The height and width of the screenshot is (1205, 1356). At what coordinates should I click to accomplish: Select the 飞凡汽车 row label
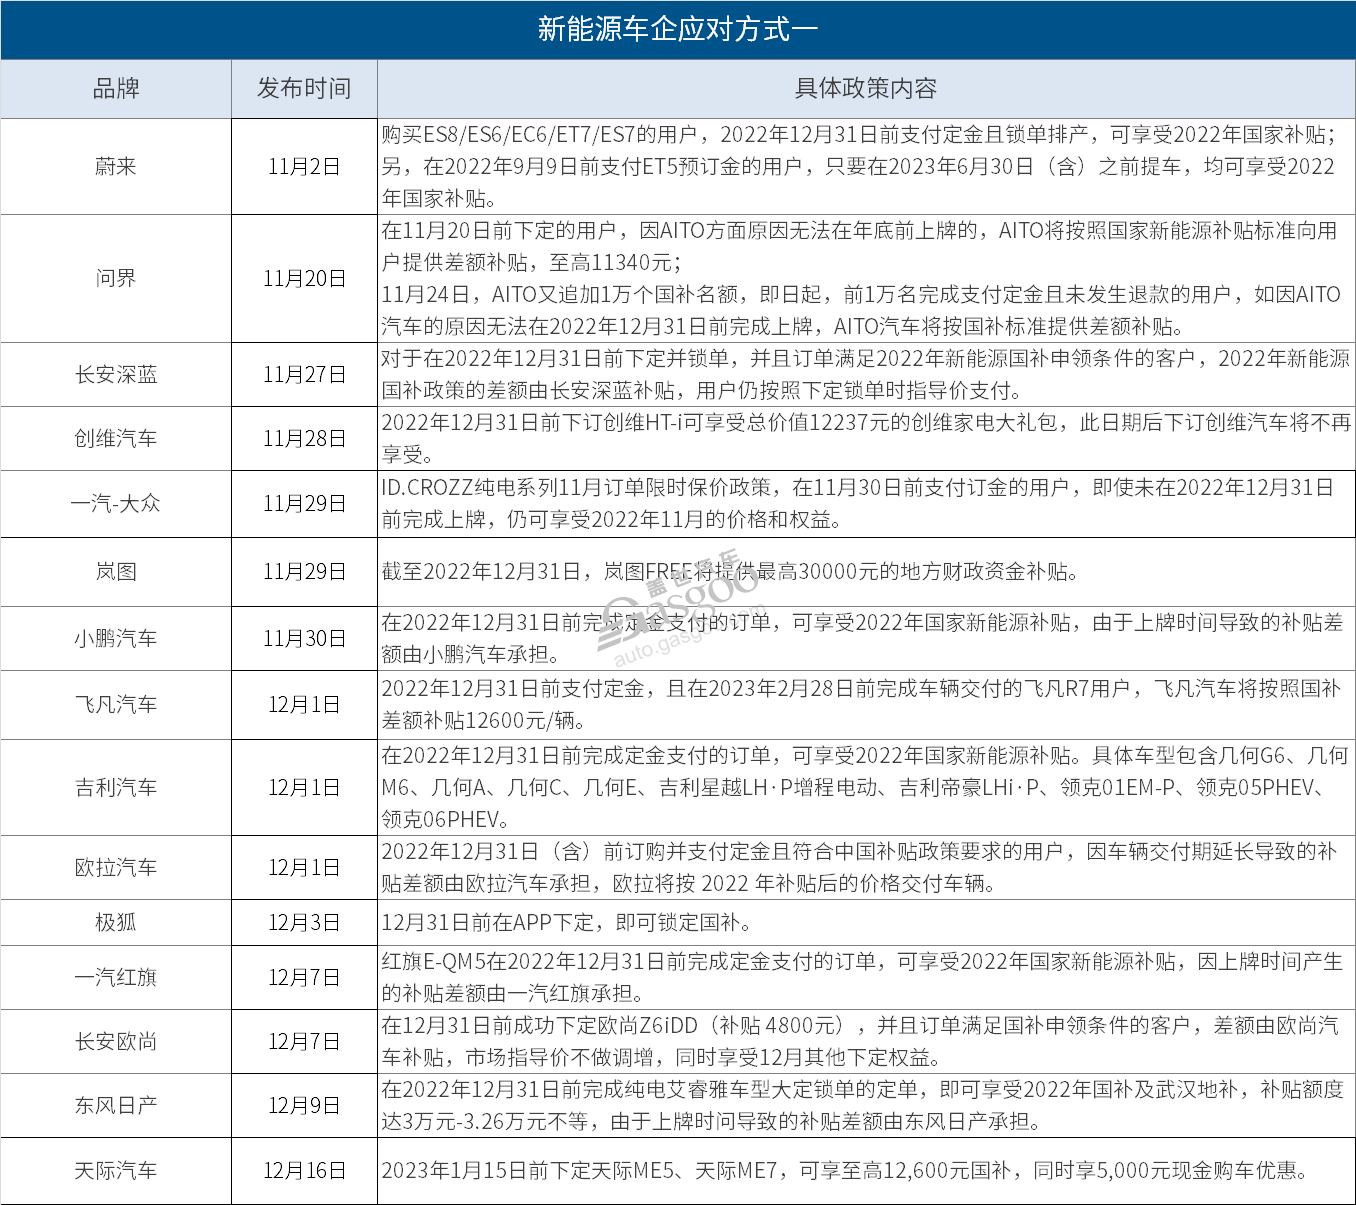coord(115,704)
